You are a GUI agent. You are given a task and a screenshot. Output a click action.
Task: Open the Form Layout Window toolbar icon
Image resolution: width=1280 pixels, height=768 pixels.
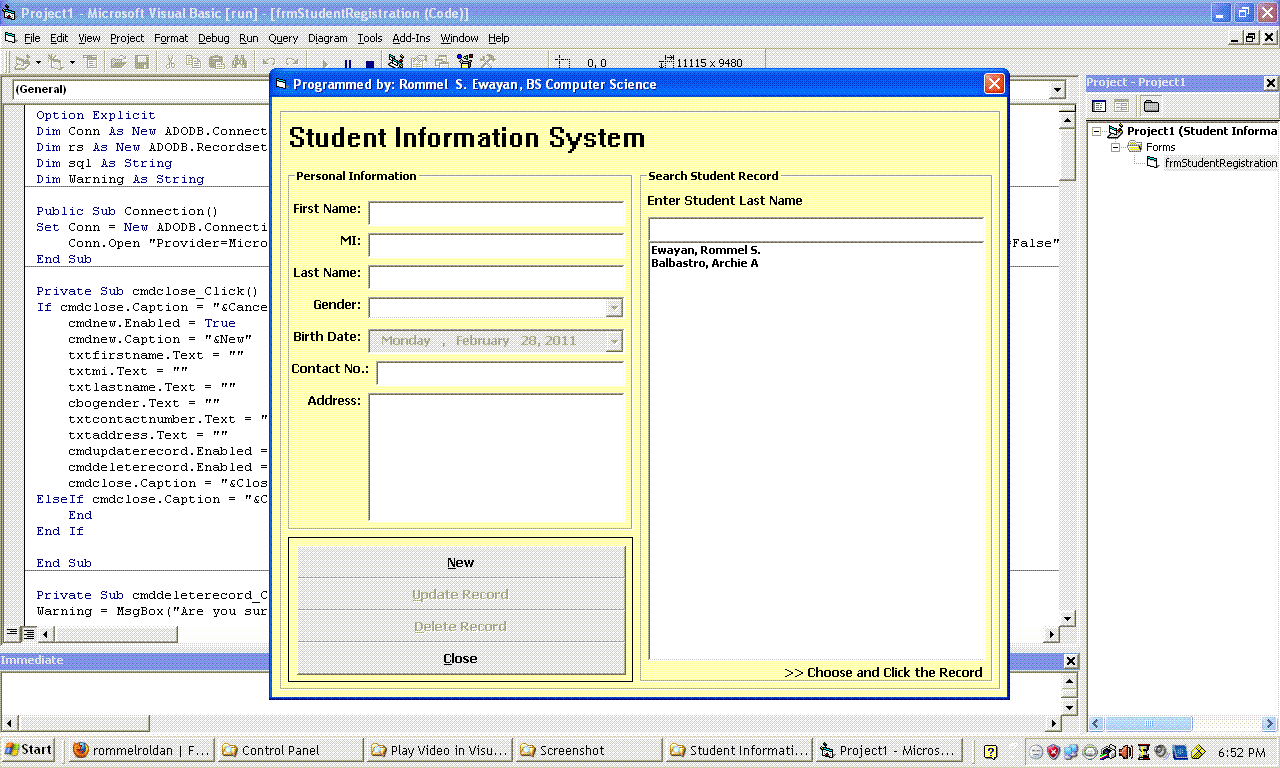(443, 62)
